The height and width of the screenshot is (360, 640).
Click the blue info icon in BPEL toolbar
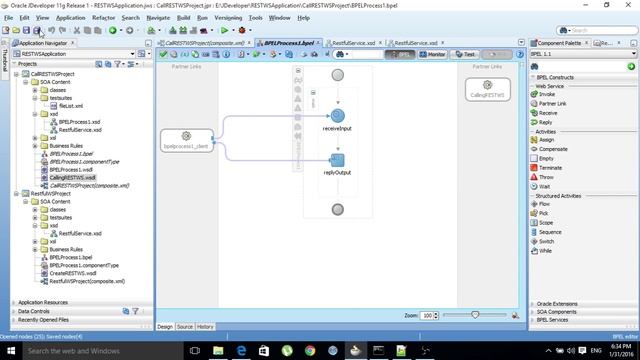(x=226, y=54)
